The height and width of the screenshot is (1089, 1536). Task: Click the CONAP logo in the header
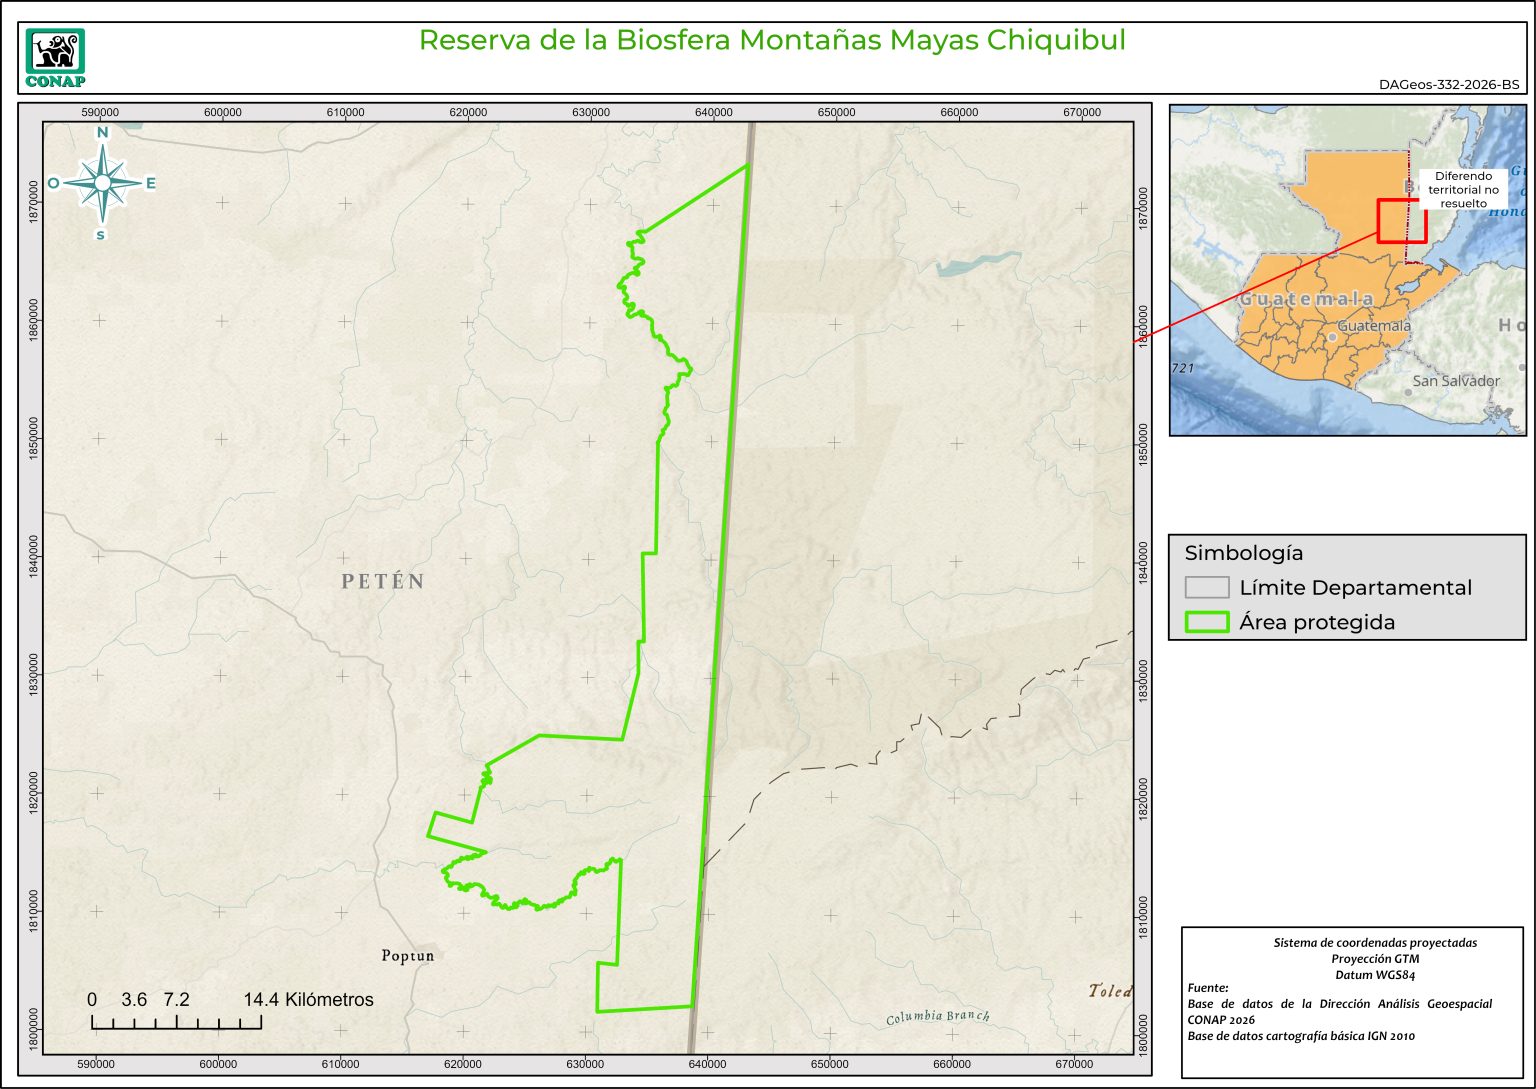[55, 58]
